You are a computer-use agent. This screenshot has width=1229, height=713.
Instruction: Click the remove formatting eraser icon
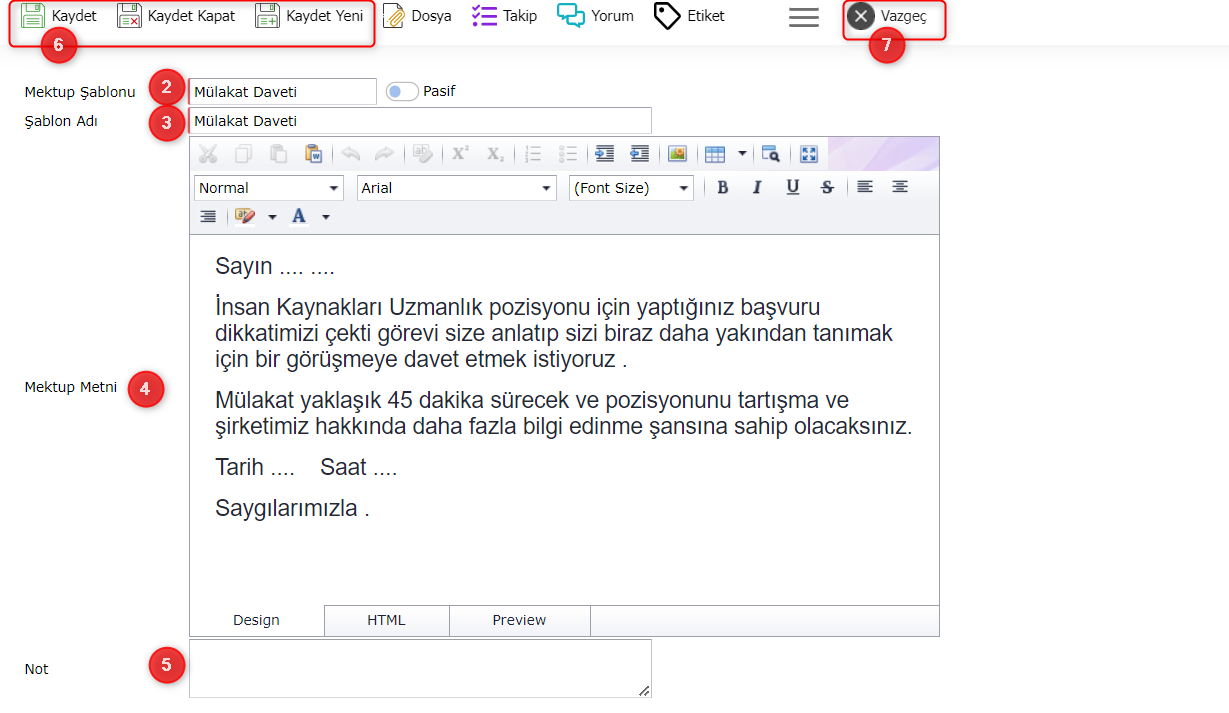423,154
